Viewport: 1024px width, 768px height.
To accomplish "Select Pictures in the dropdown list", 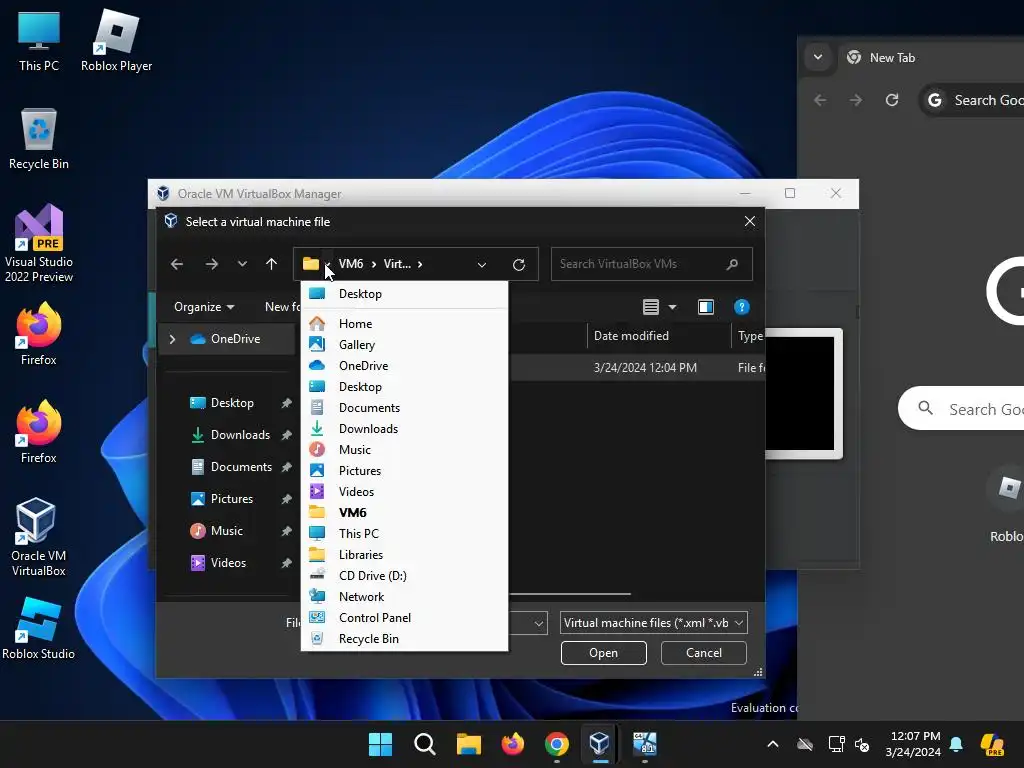I will [x=404, y=470].
